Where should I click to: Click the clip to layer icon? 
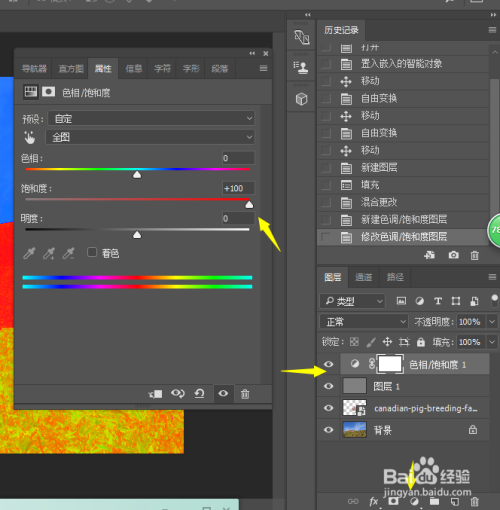coord(155,394)
